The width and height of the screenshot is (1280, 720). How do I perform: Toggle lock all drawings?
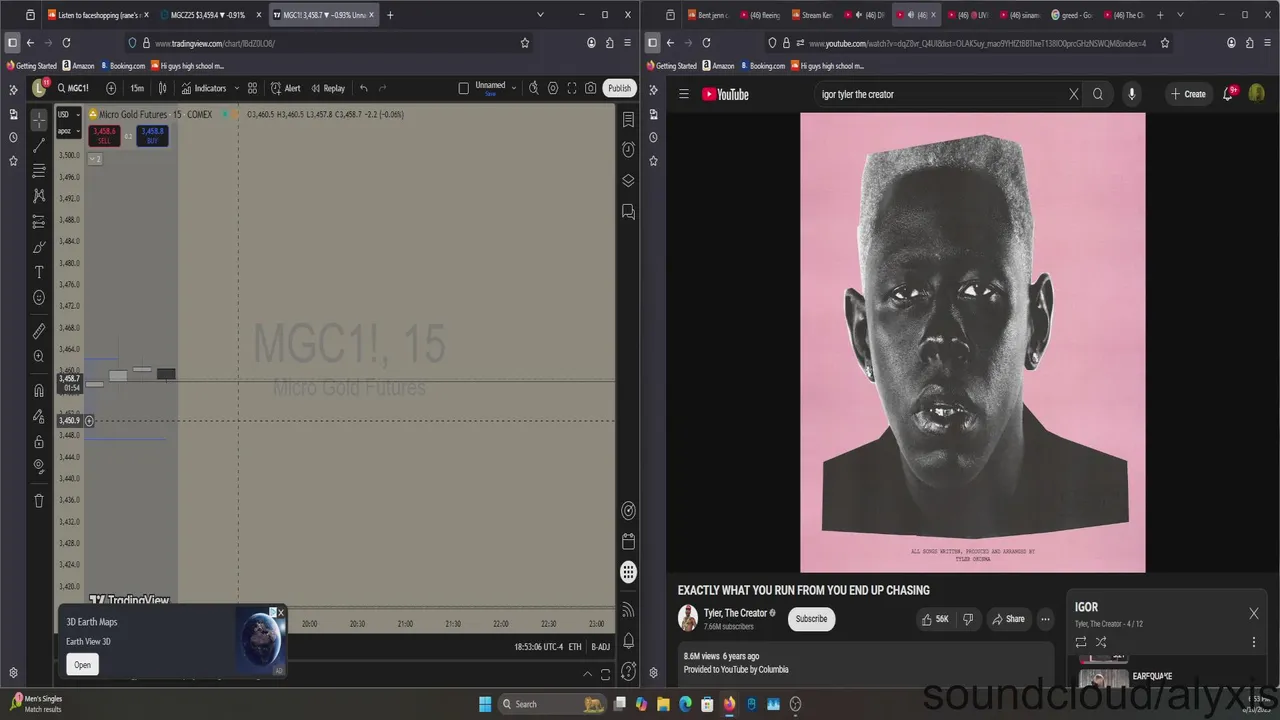(39, 442)
